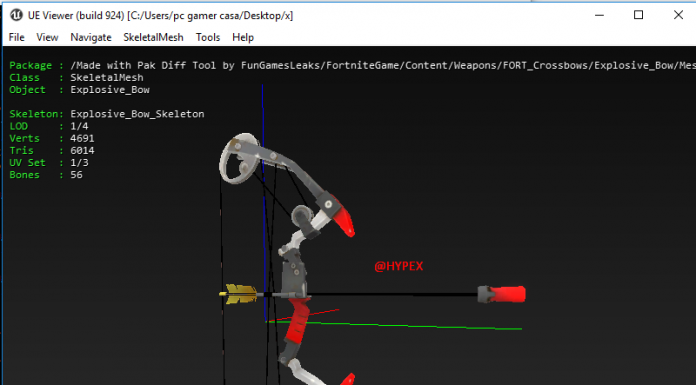
Task: Click the bow's upper cam wheel
Action: tap(238, 158)
